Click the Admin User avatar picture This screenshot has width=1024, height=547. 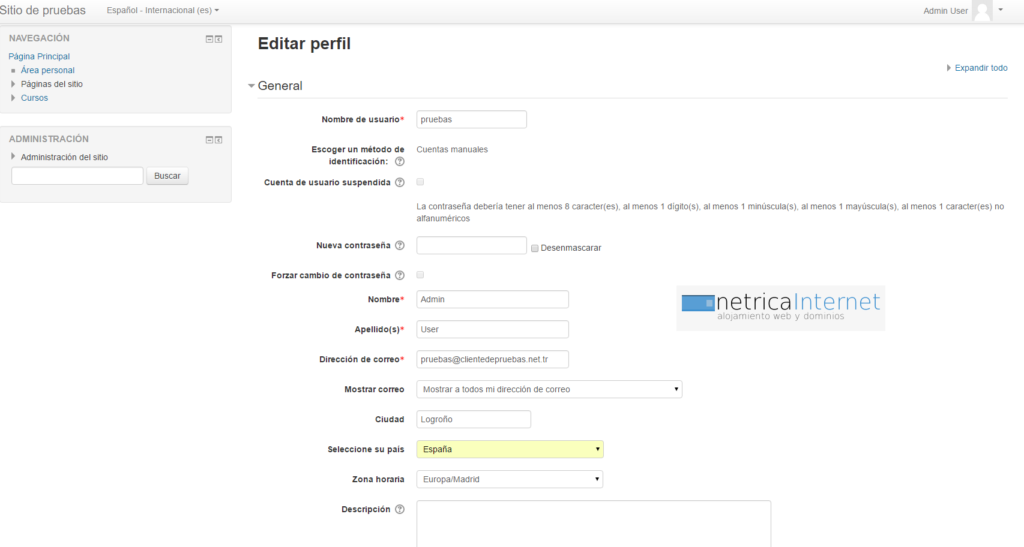click(x=982, y=11)
